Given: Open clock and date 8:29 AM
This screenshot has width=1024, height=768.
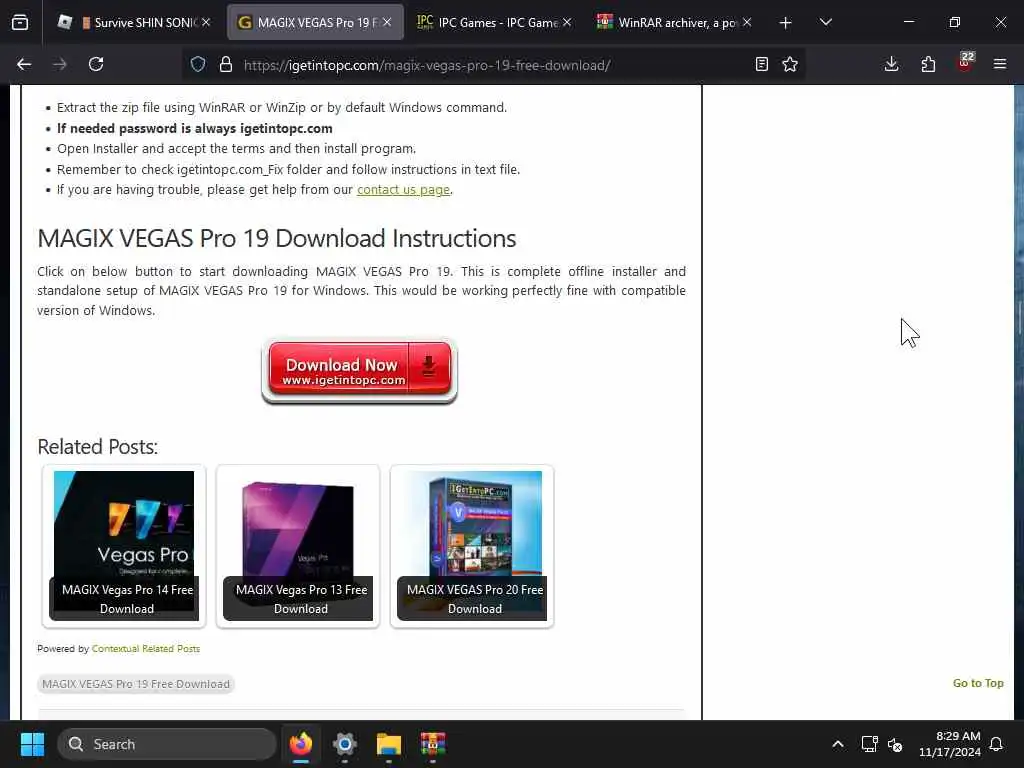Looking at the screenshot, I should [x=950, y=744].
